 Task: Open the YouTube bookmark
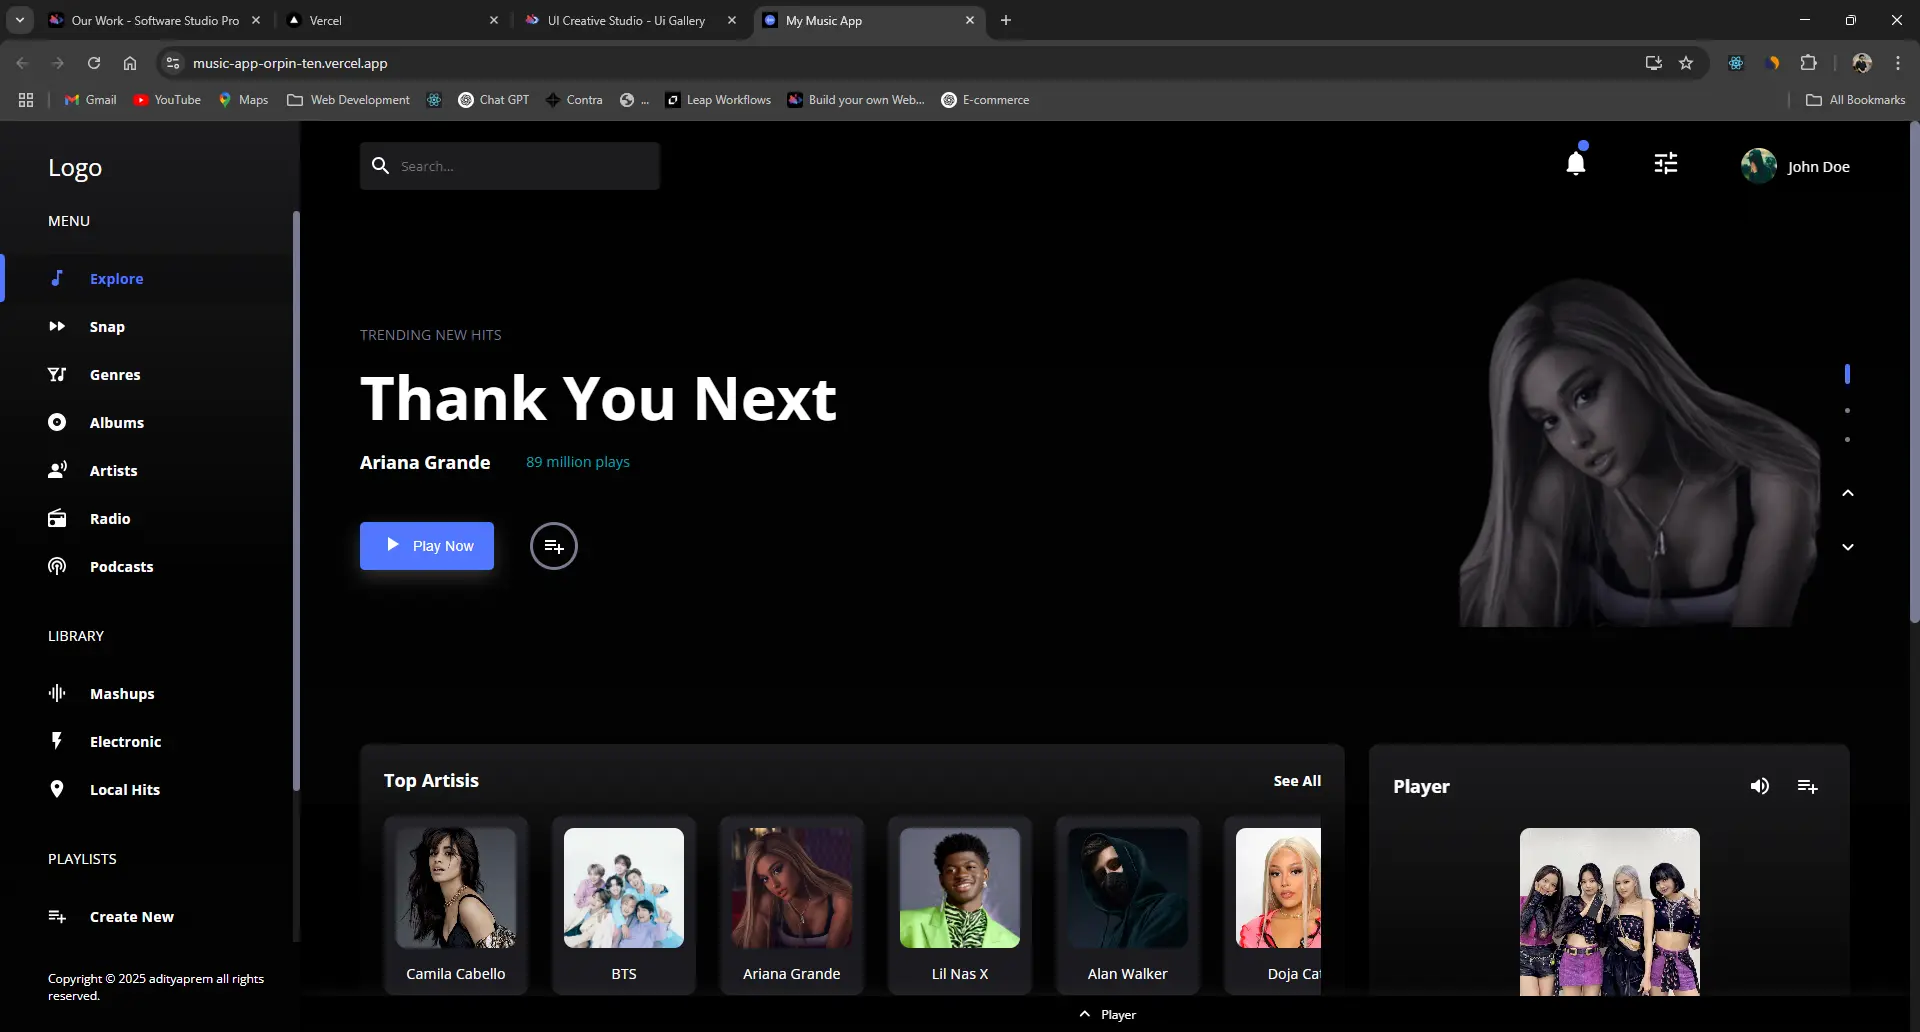coord(167,100)
